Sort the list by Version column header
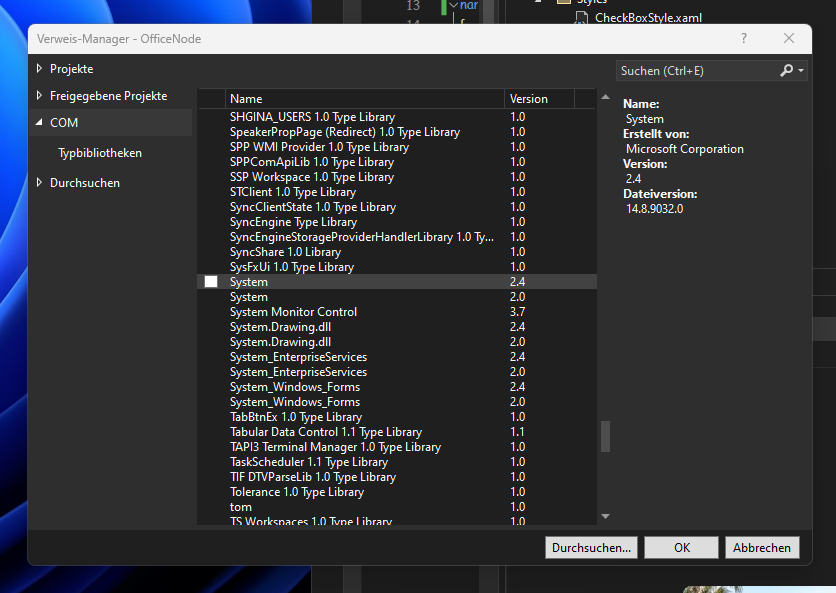Screen dimensions: 836x593 click(x=539, y=99)
